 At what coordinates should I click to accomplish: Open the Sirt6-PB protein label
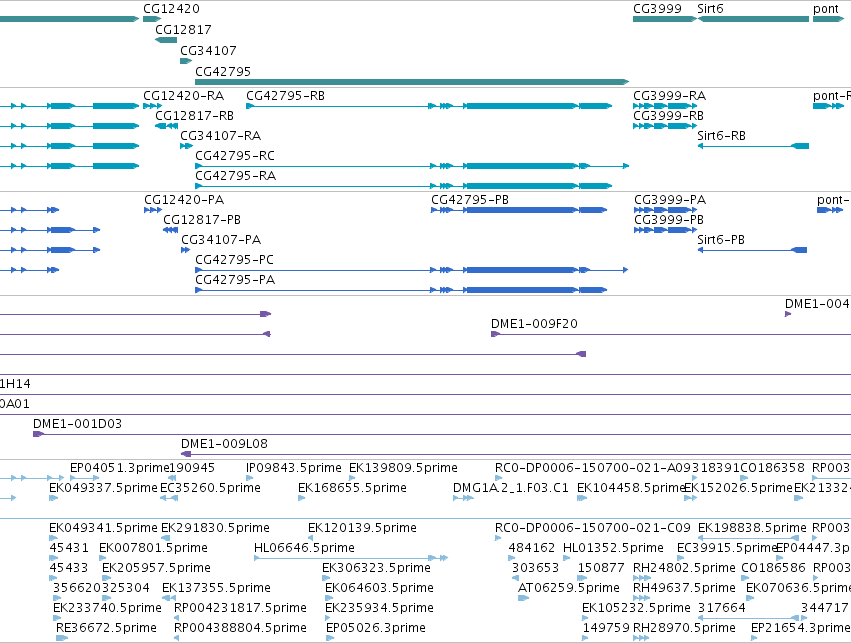point(721,240)
